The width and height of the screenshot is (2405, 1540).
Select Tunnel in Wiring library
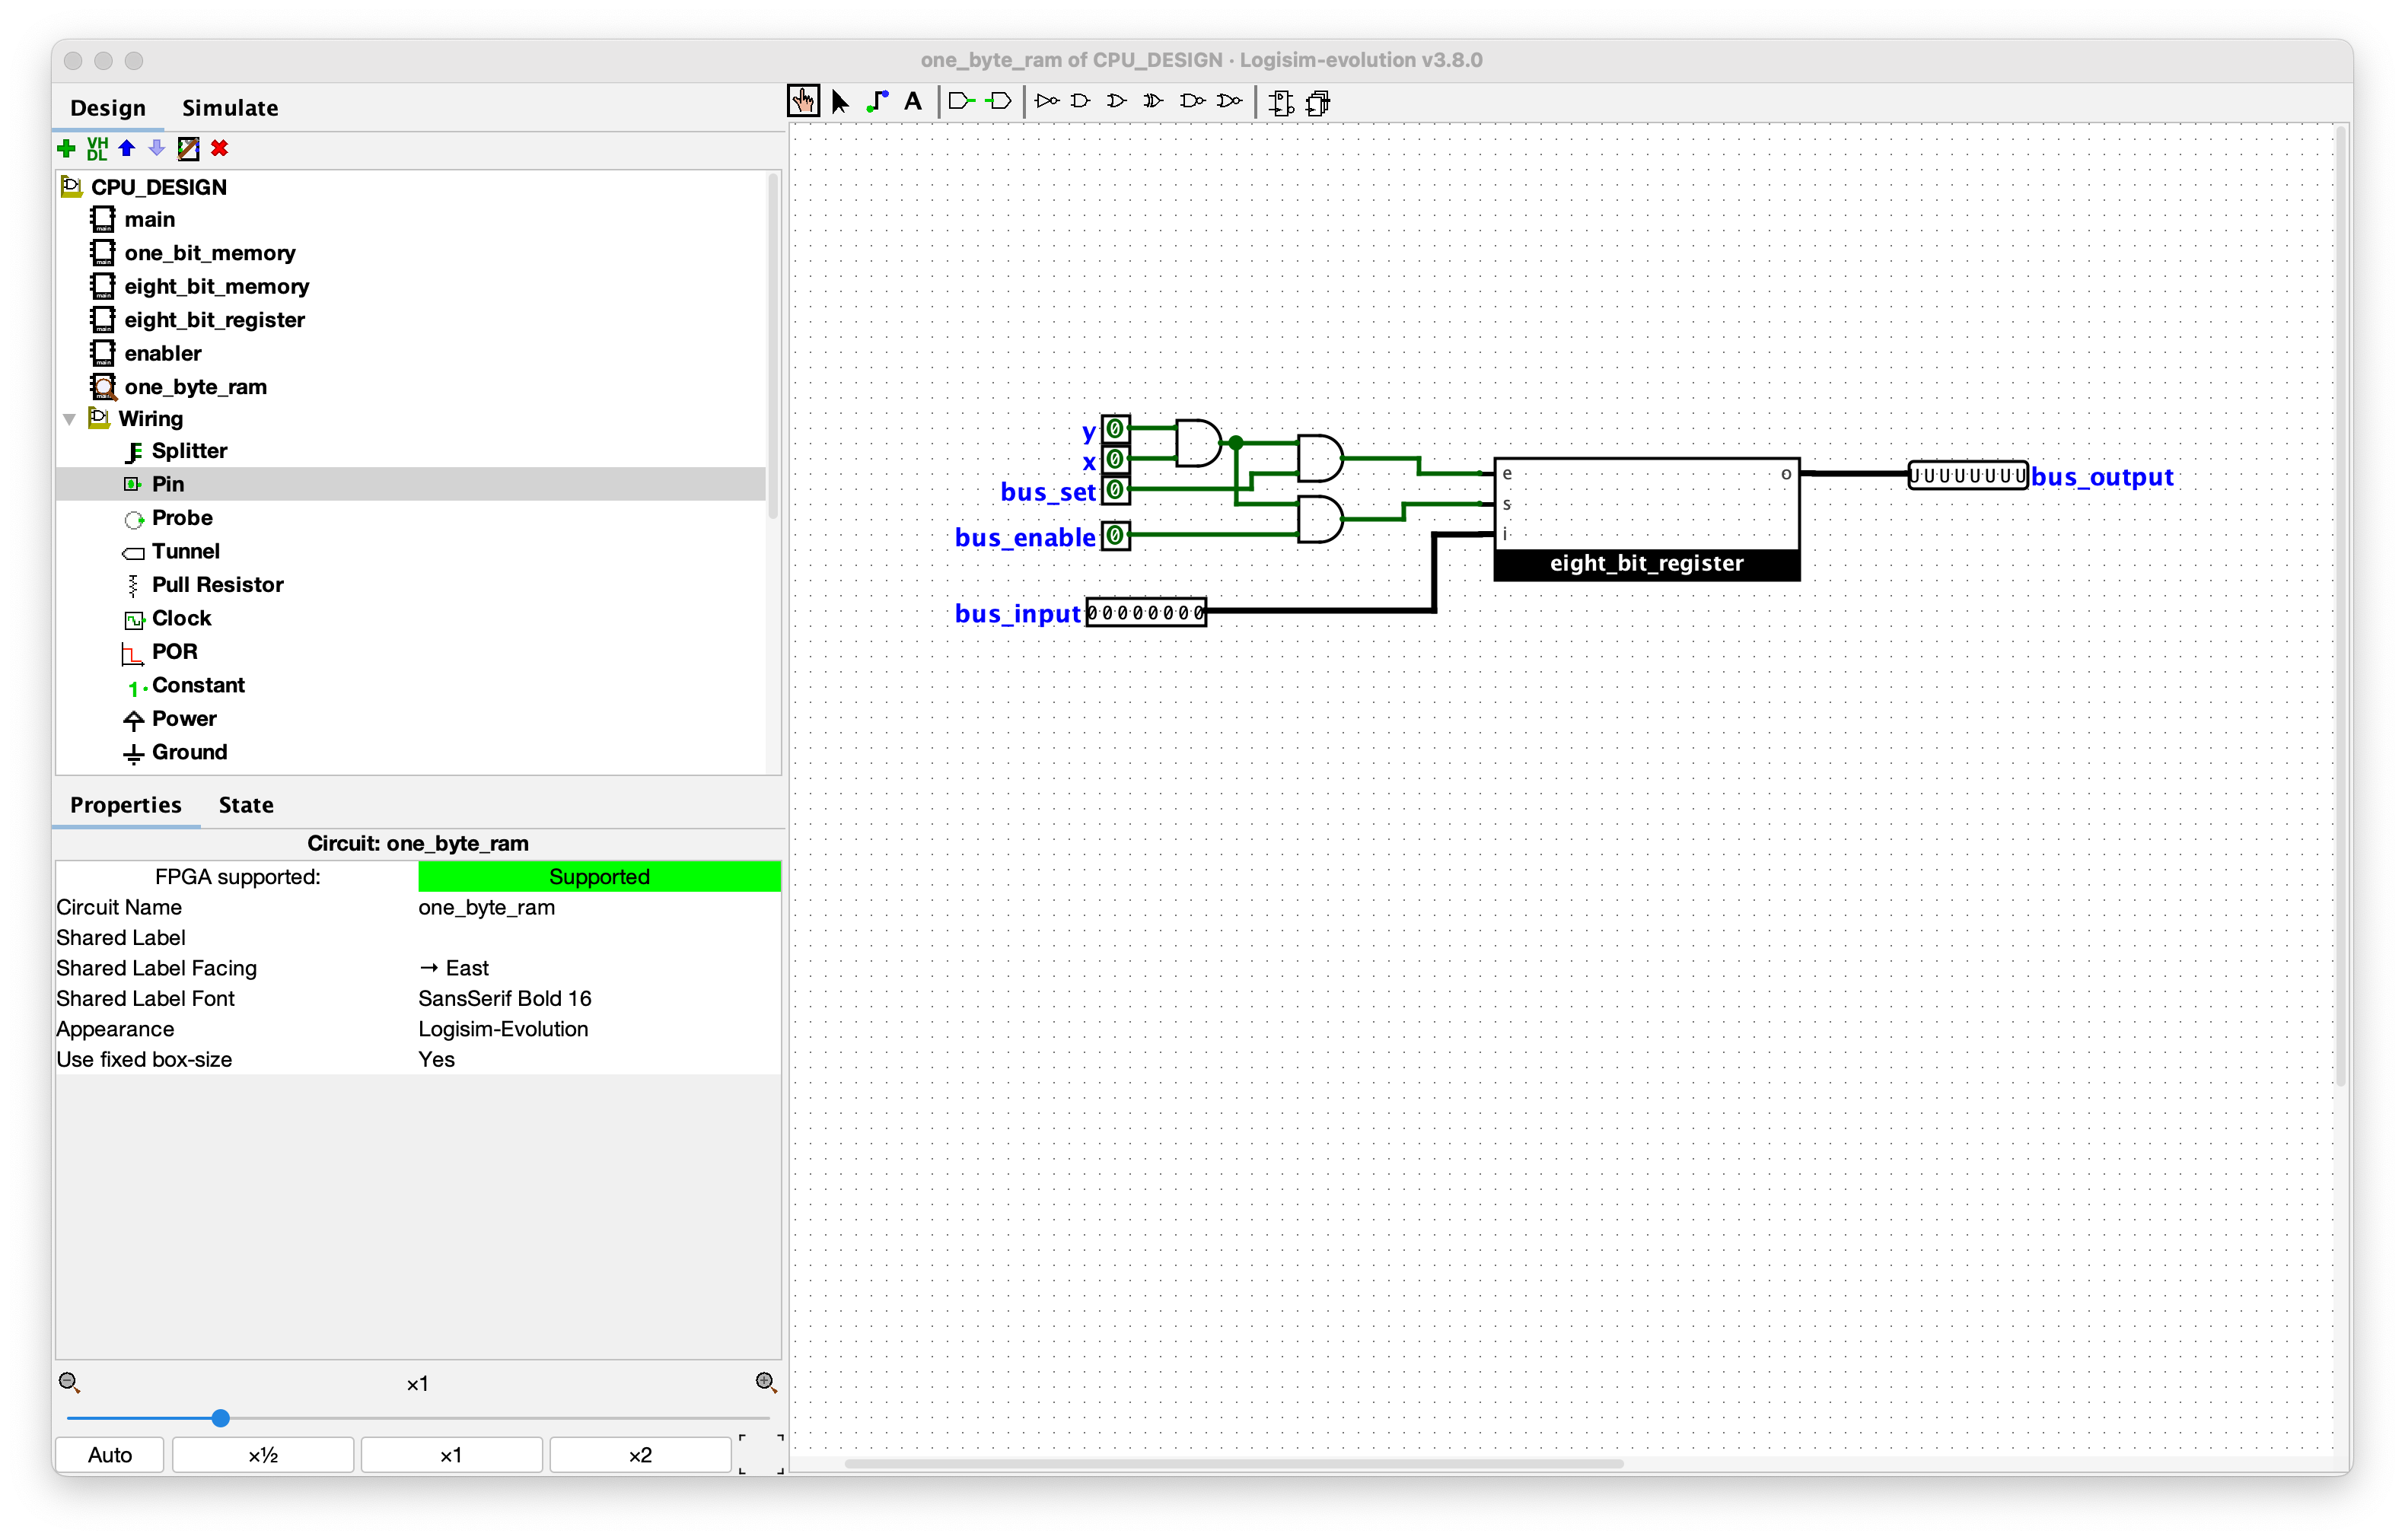pyautogui.click(x=186, y=551)
